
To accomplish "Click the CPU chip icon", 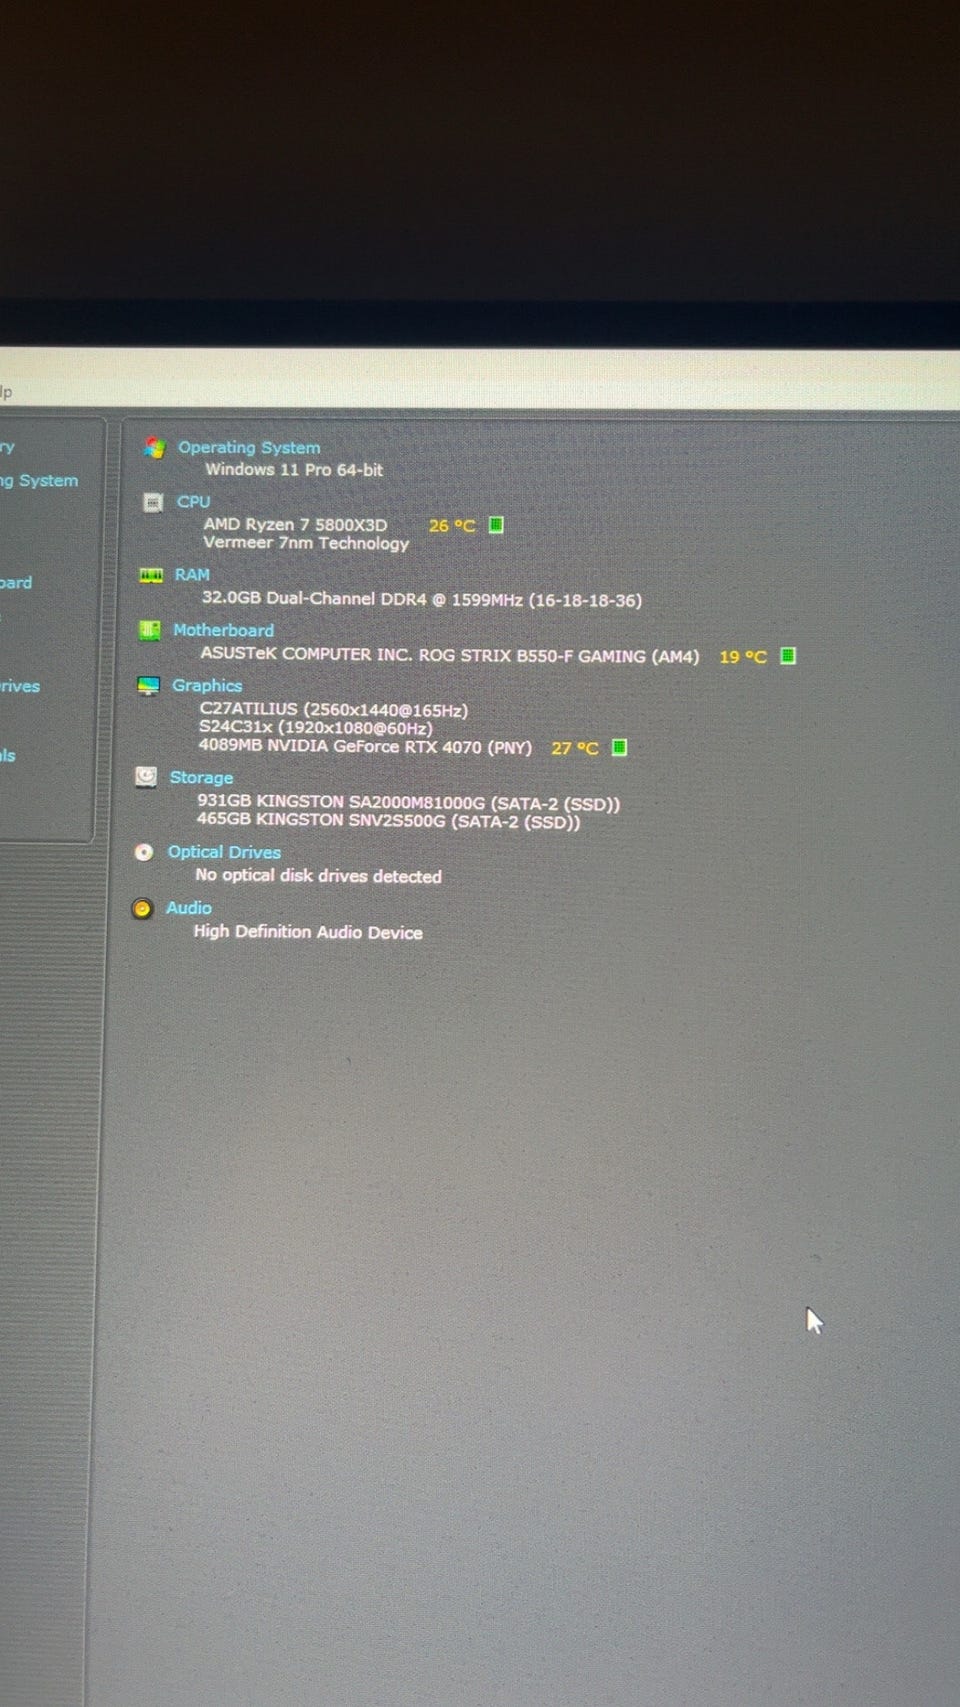I will point(152,502).
